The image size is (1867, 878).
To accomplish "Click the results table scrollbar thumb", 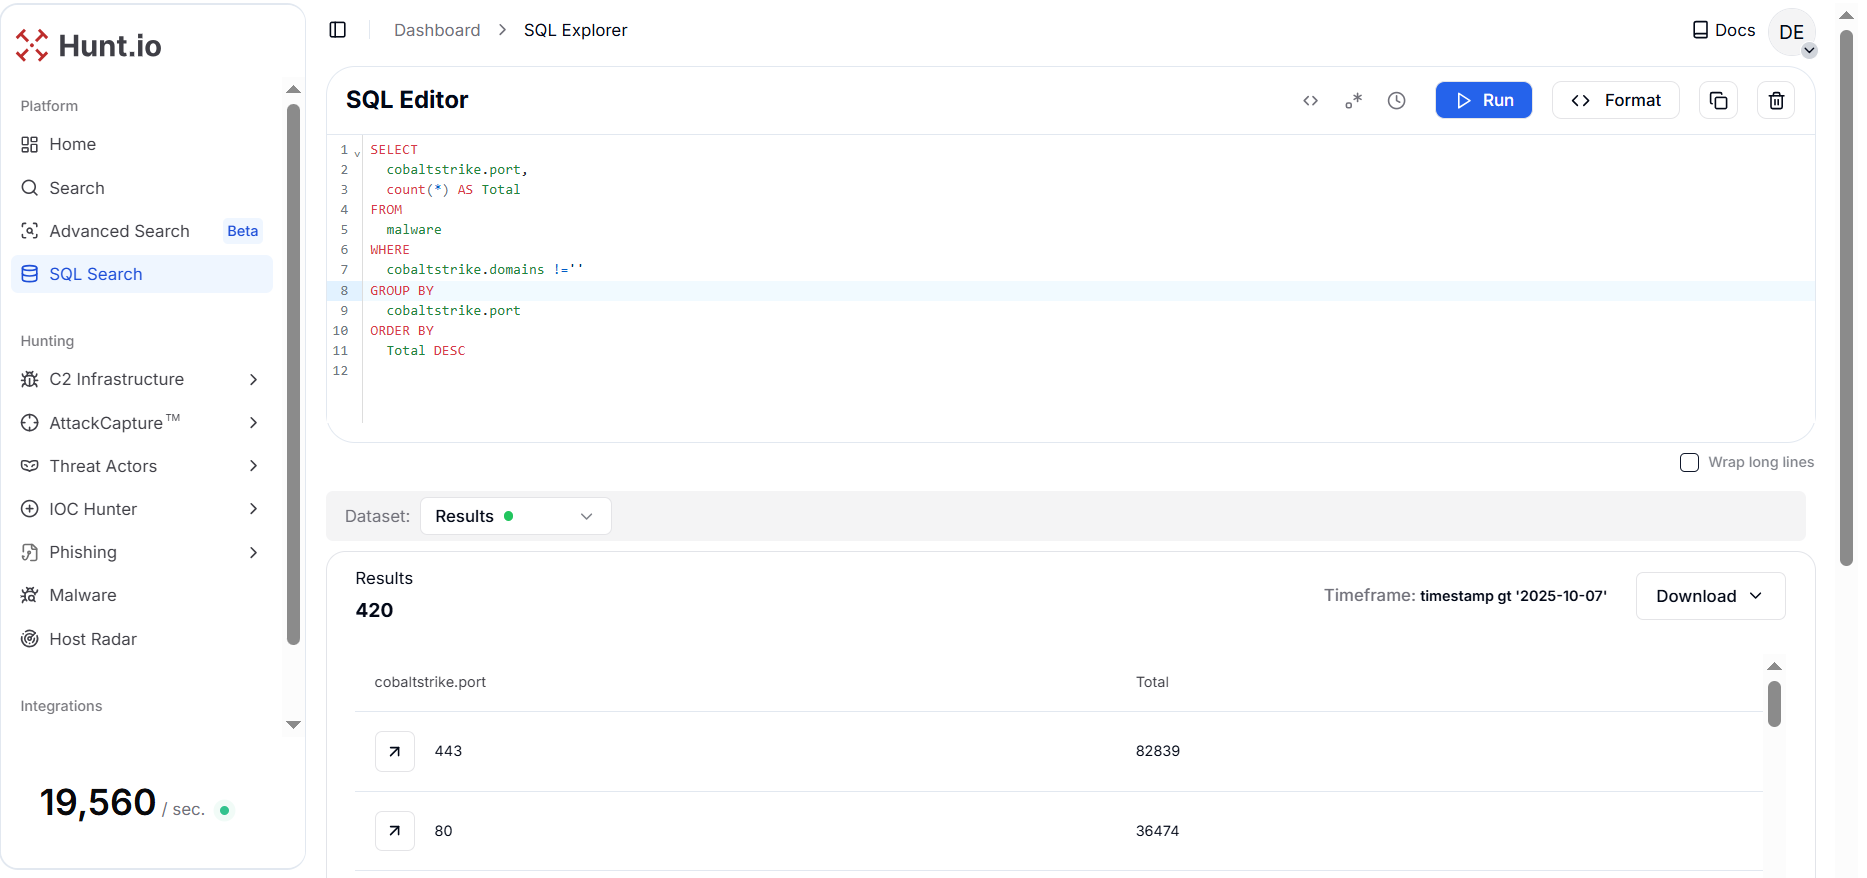I will 1774,704.
